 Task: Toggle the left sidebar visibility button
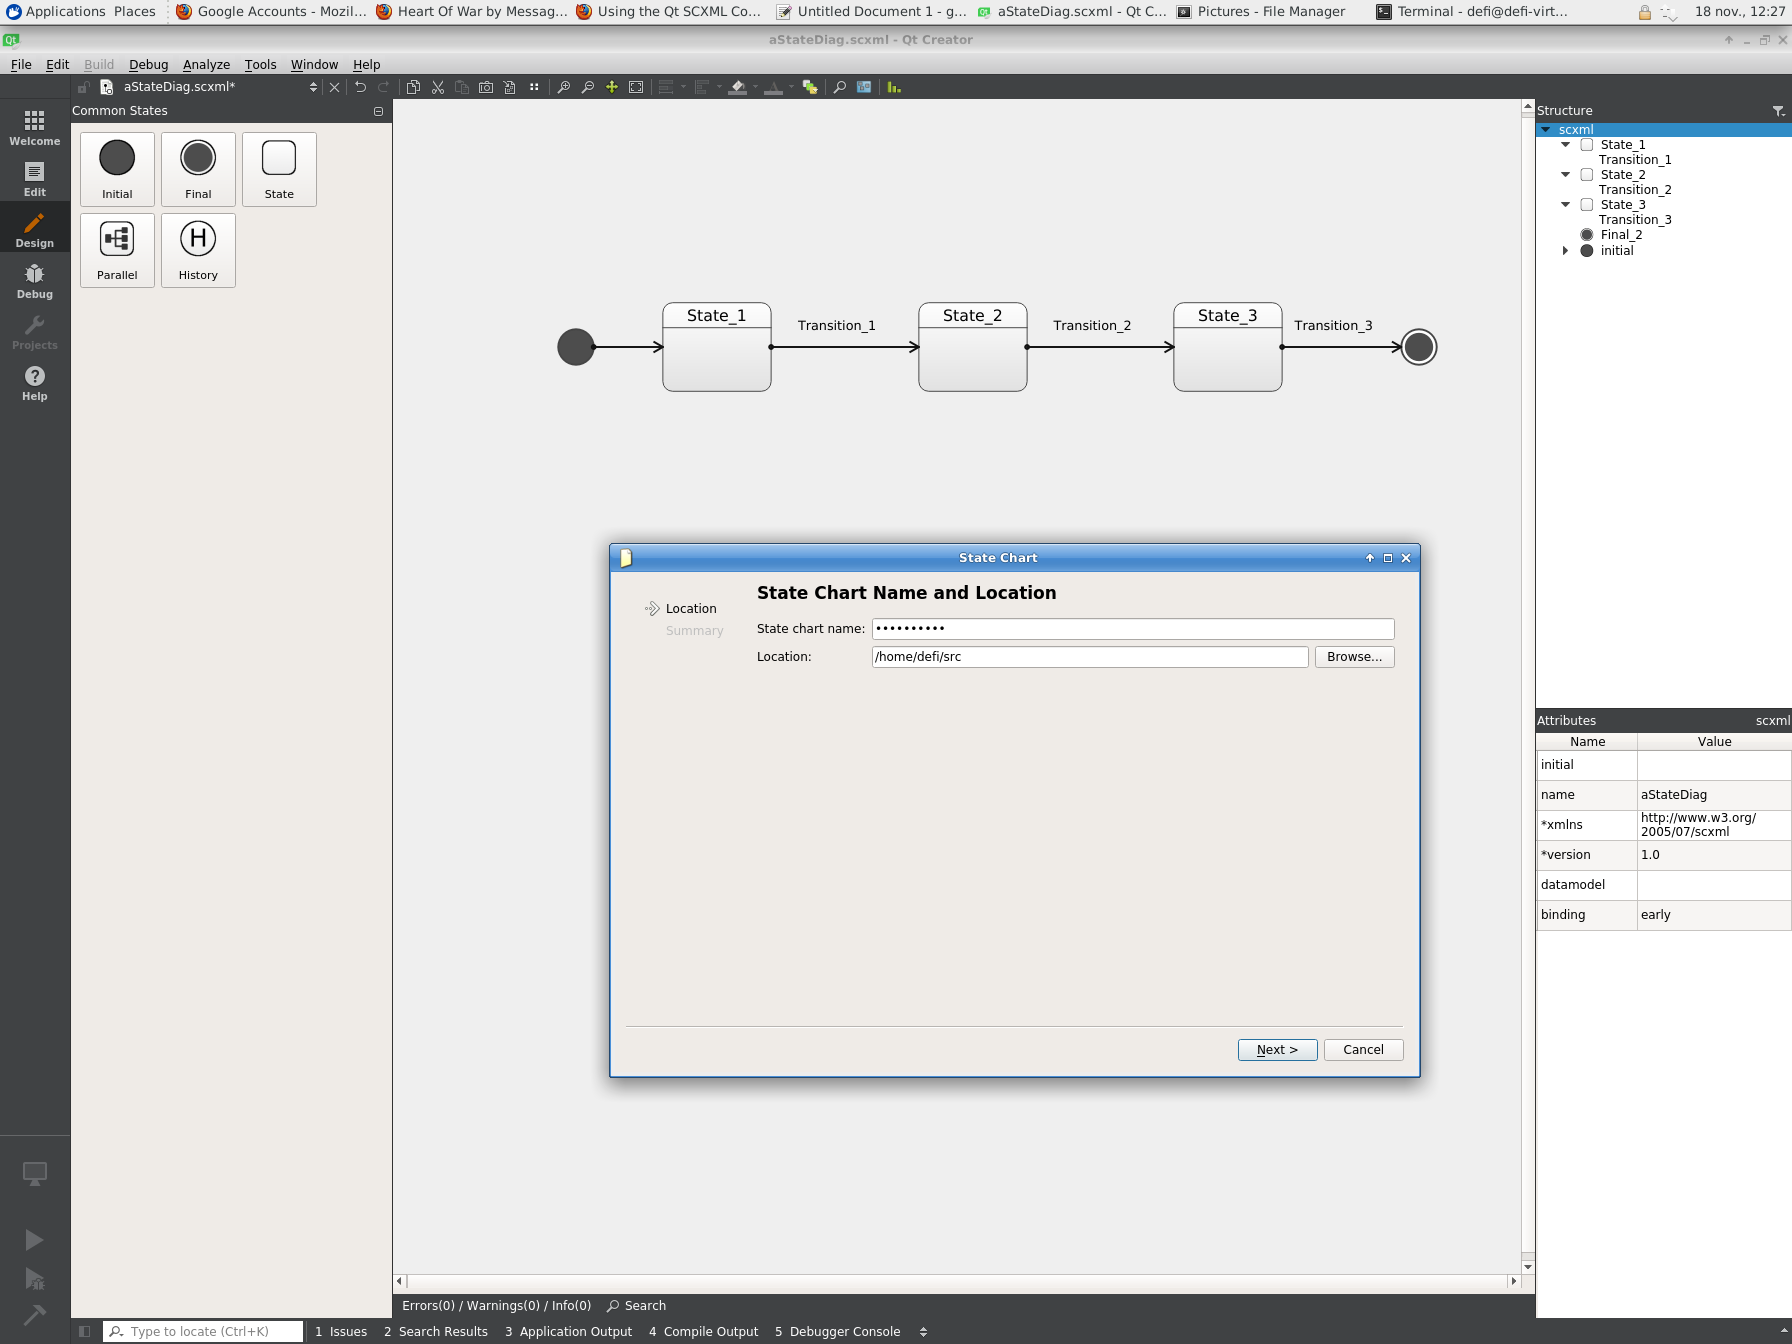tap(85, 1331)
